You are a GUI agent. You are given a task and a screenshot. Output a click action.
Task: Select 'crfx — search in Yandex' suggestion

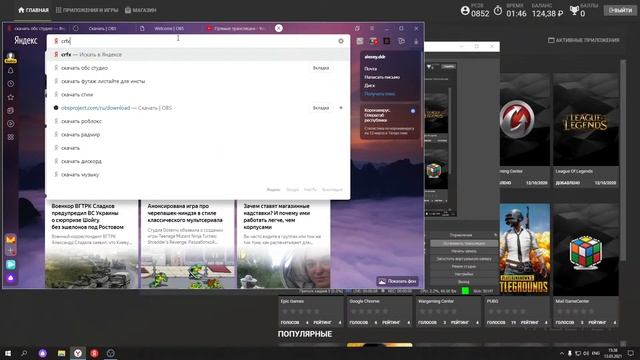pos(198,54)
